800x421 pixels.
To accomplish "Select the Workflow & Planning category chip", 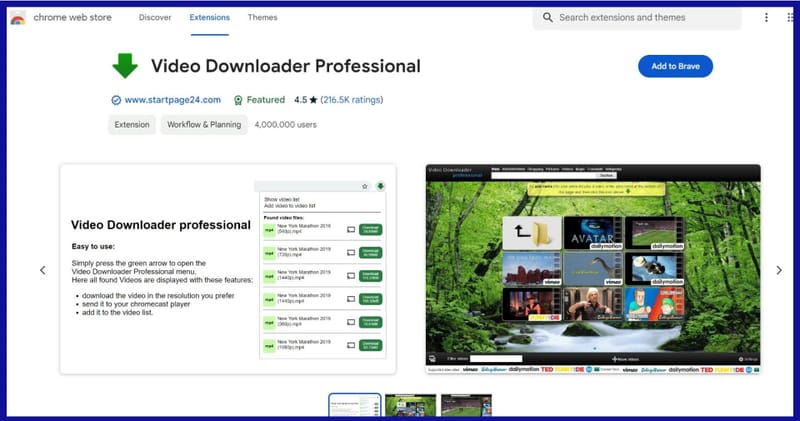I will (204, 125).
